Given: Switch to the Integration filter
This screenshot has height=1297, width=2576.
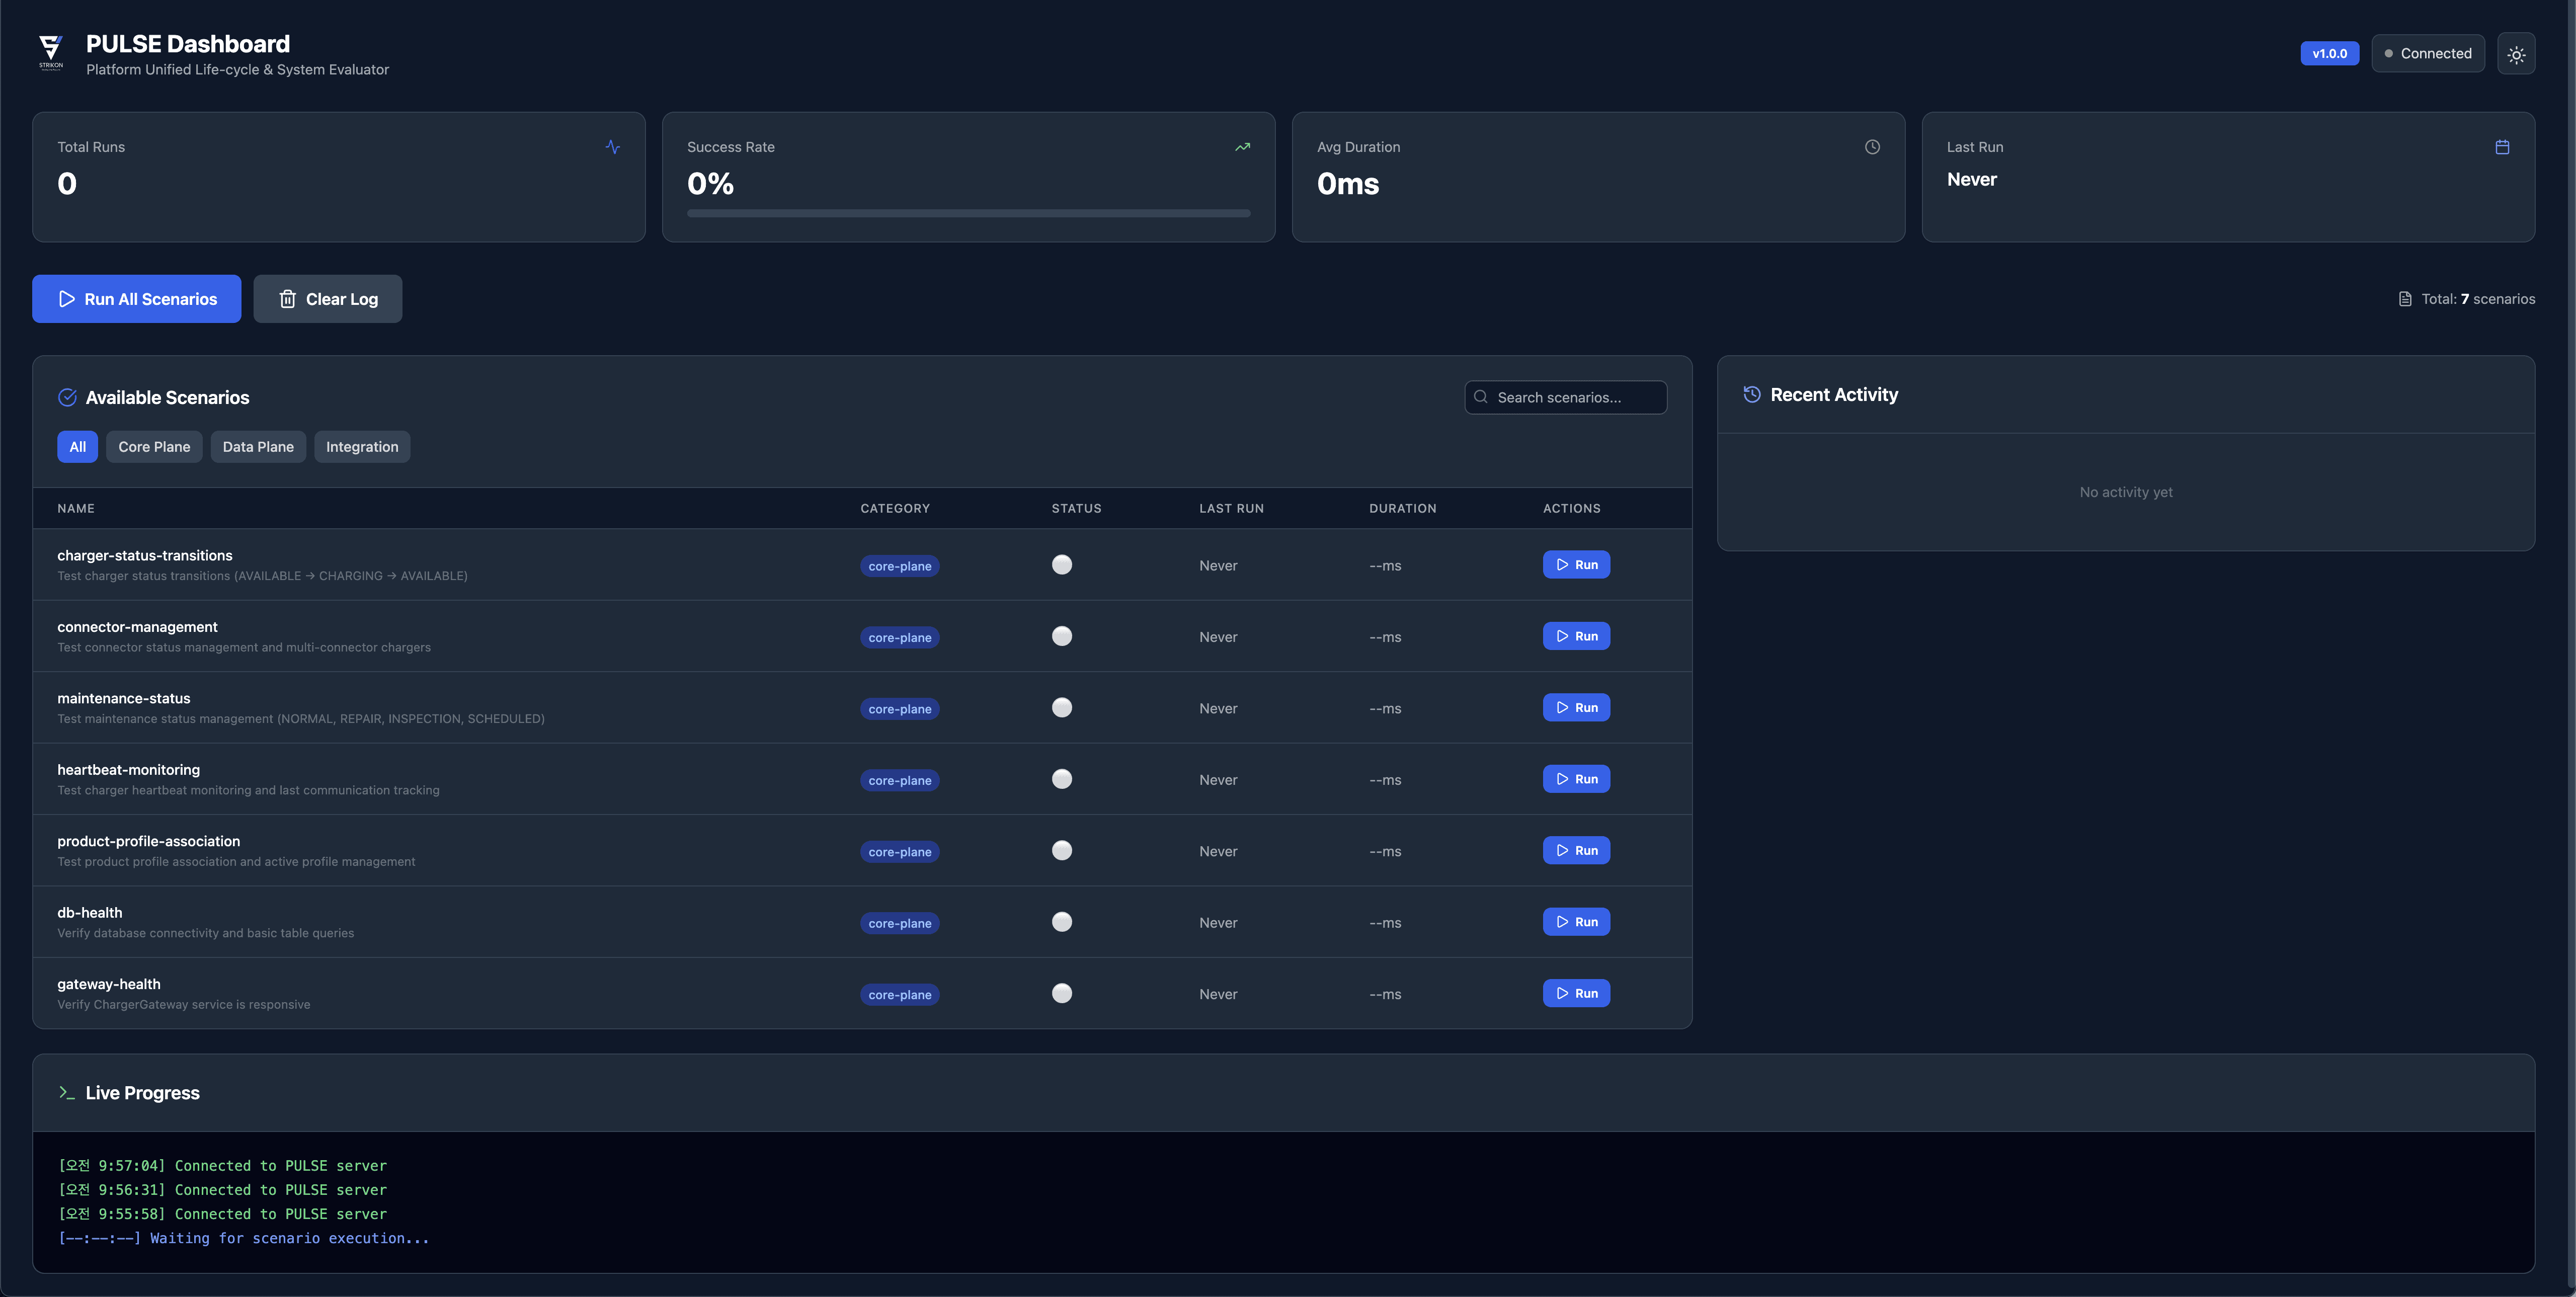Looking at the screenshot, I should click(x=362, y=447).
